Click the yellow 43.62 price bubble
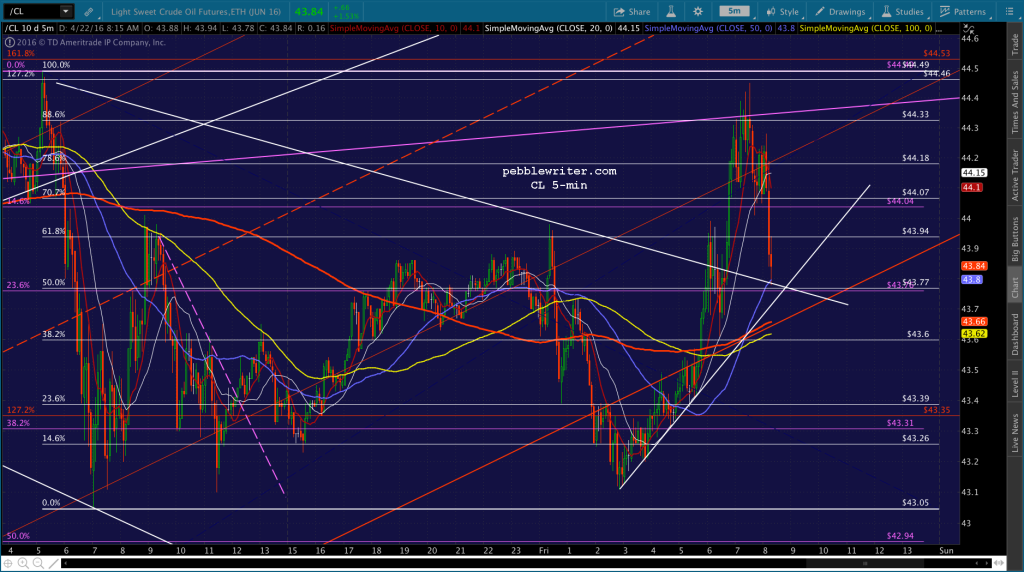Screen dimensions: 1024x572 pyautogui.click(x=974, y=334)
